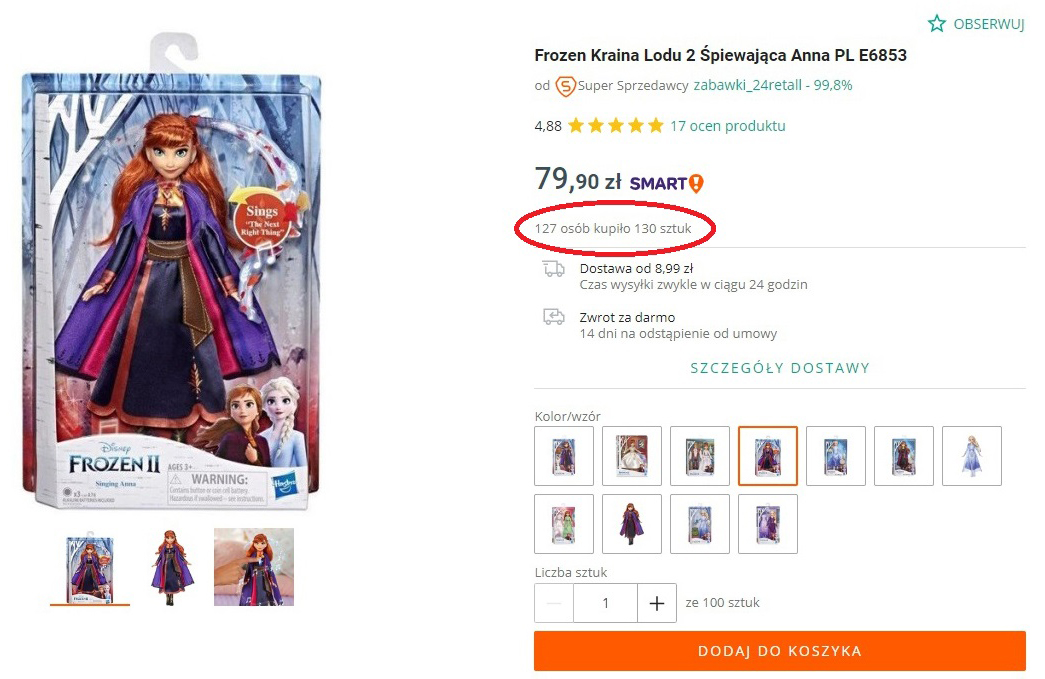Open the 17 ocen produktu reviews

[x=727, y=126]
